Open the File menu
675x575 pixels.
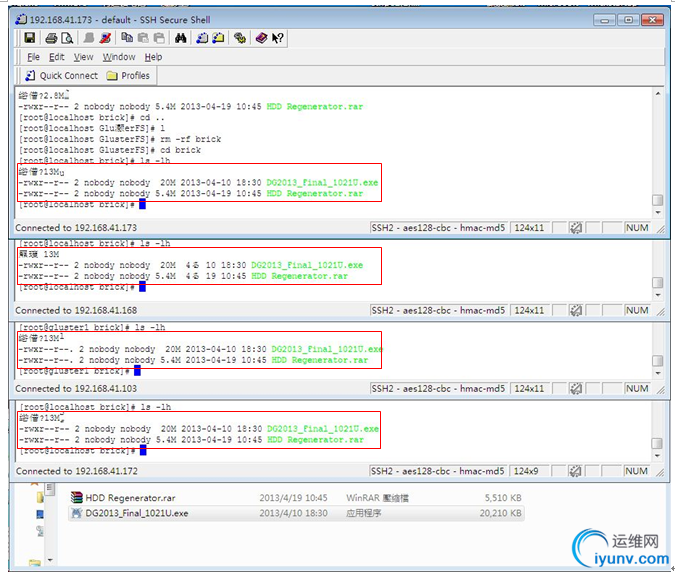click(x=33, y=57)
